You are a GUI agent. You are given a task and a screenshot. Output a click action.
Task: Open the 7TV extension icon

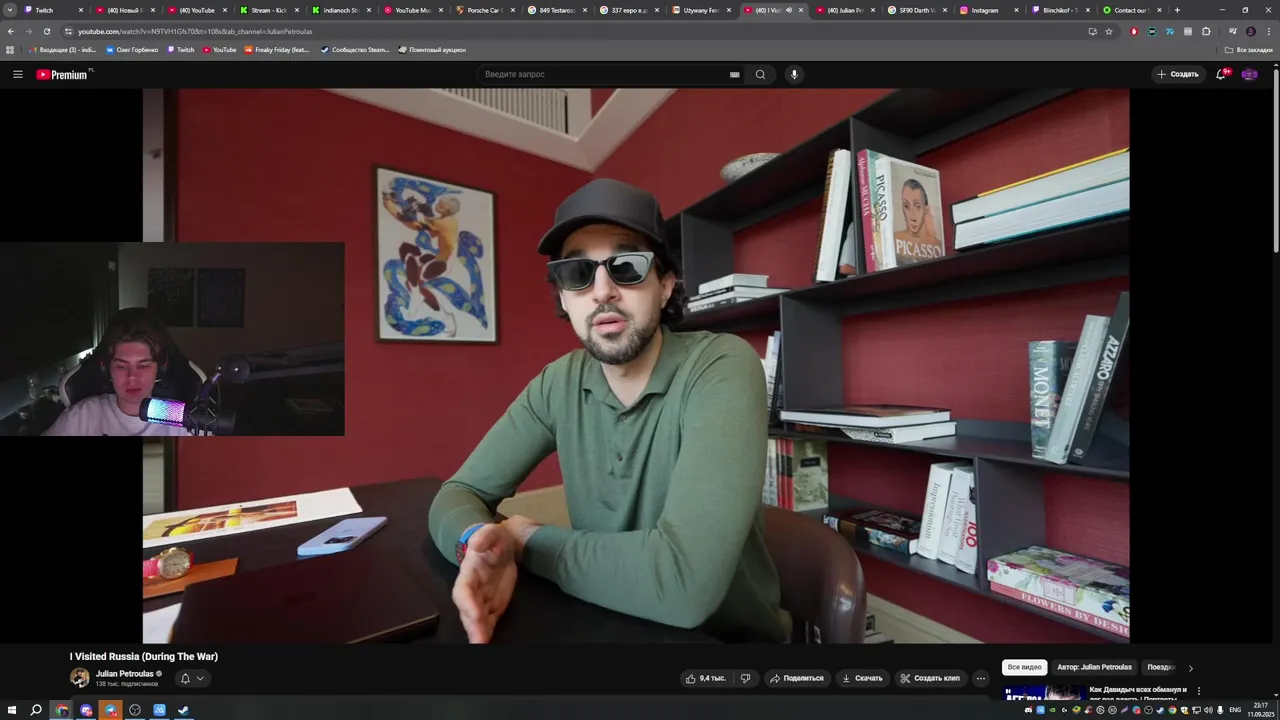tap(1170, 31)
